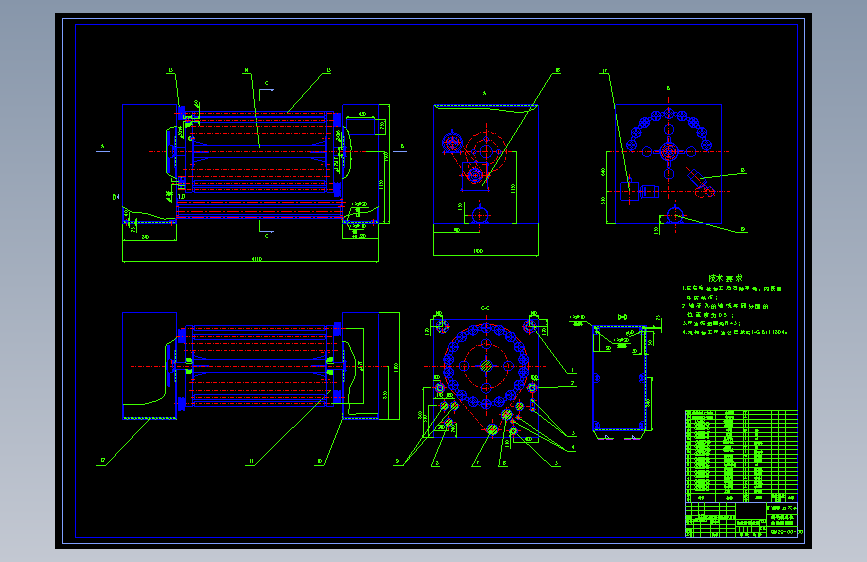Viewport: 867px width, 562px height.
Task: Select view label A above the pulley view
Action: [x=484, y=93]
